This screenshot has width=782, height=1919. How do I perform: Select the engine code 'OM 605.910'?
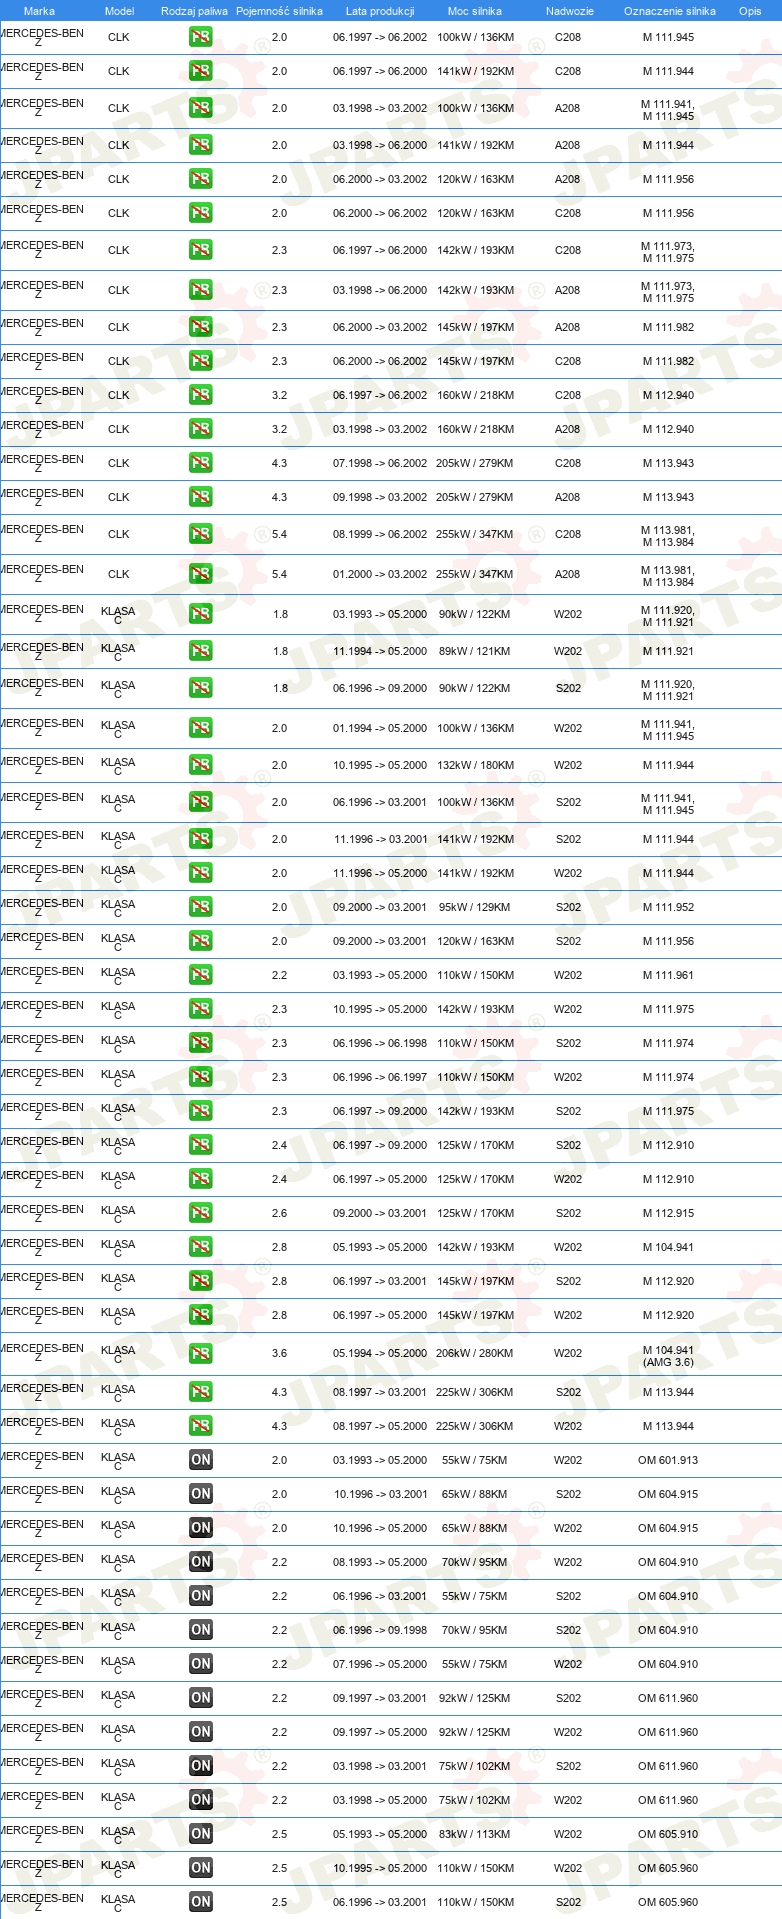(x=668, y=1834)
